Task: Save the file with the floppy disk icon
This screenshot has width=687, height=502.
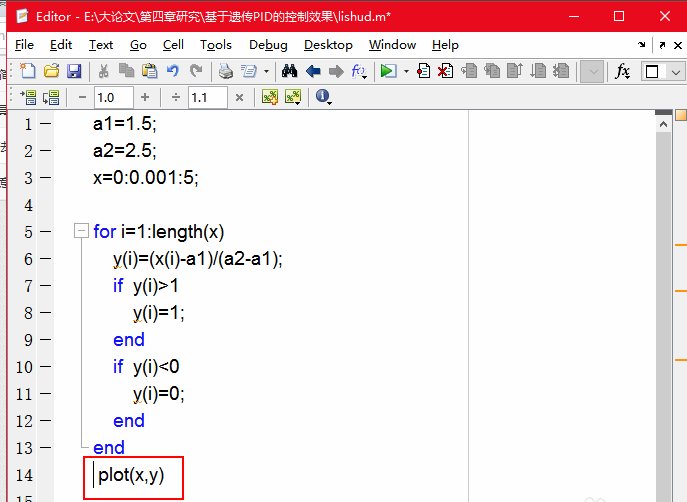Action: coord(74,71)
